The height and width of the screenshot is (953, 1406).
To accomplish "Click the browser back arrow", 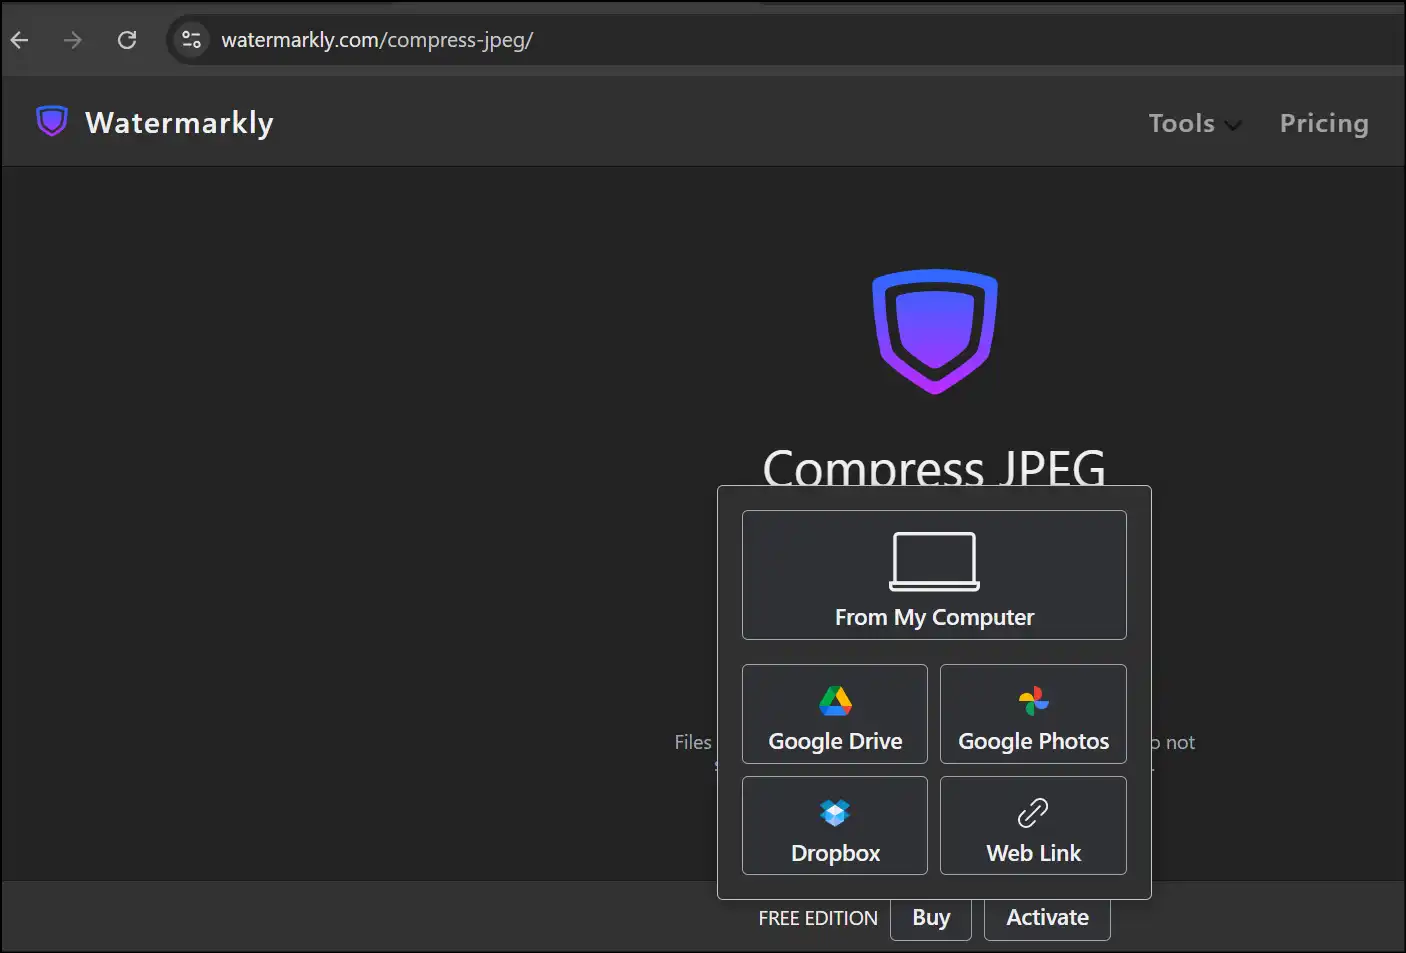I will (20, 40).
